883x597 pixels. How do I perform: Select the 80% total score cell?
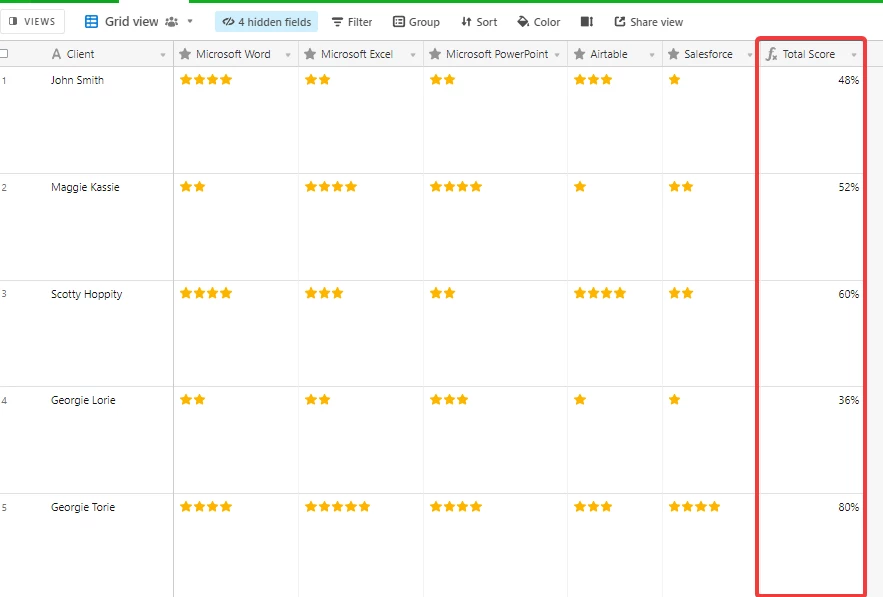tap(811, 543)
